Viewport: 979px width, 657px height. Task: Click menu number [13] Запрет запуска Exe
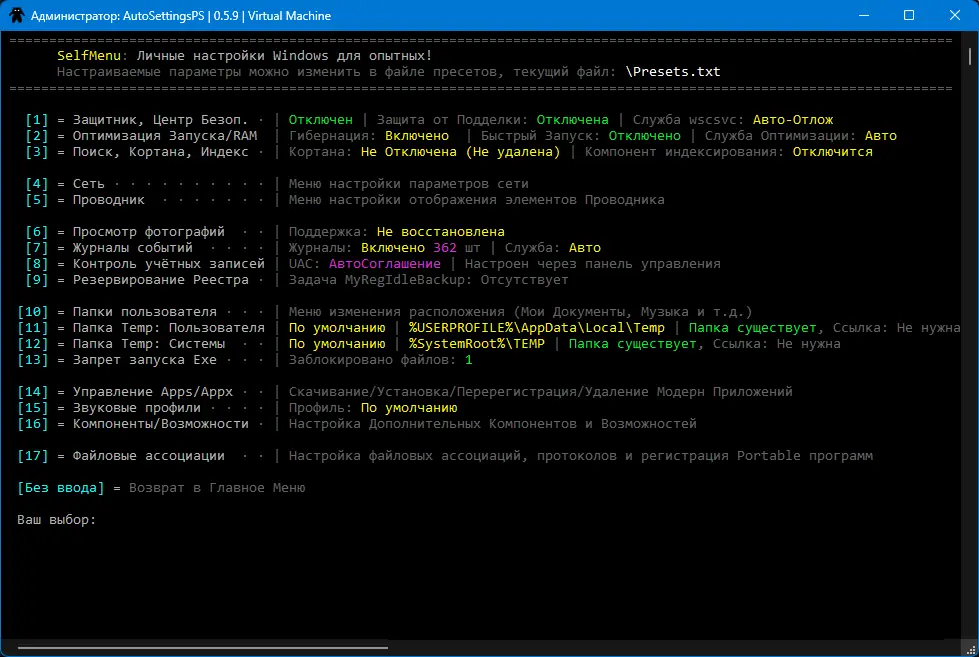point(32,360)
